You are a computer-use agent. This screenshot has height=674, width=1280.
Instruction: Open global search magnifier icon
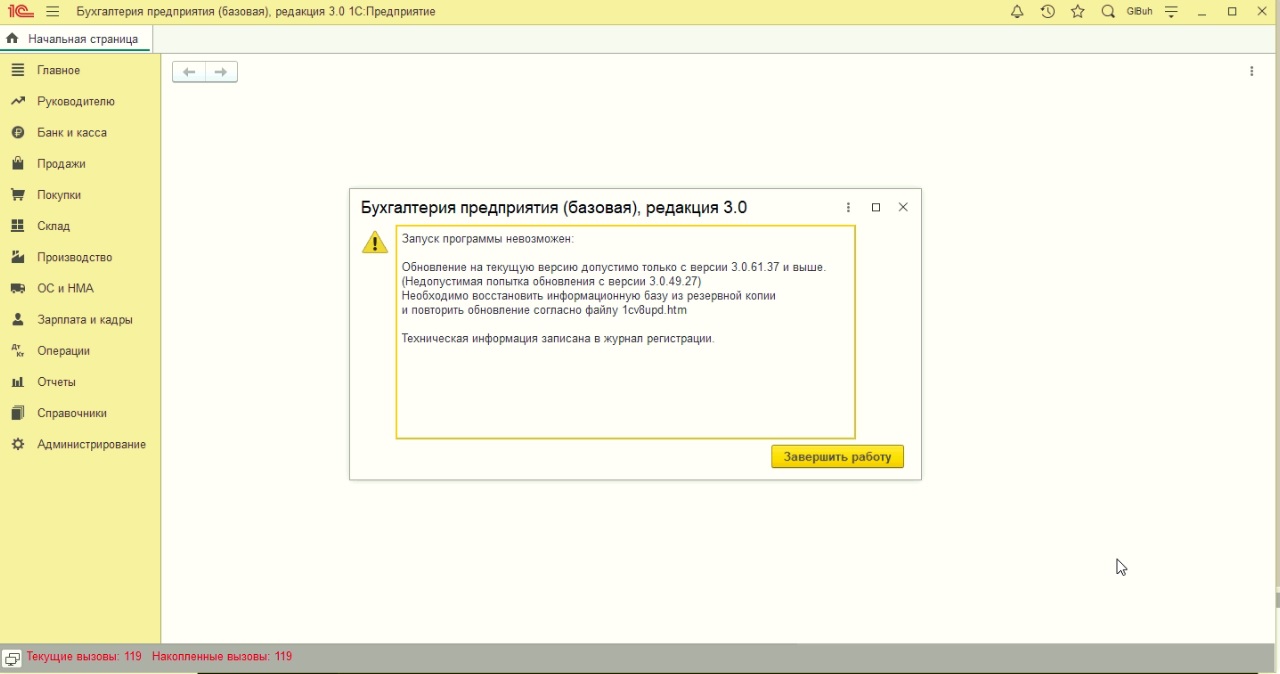tap(1108, 12)
